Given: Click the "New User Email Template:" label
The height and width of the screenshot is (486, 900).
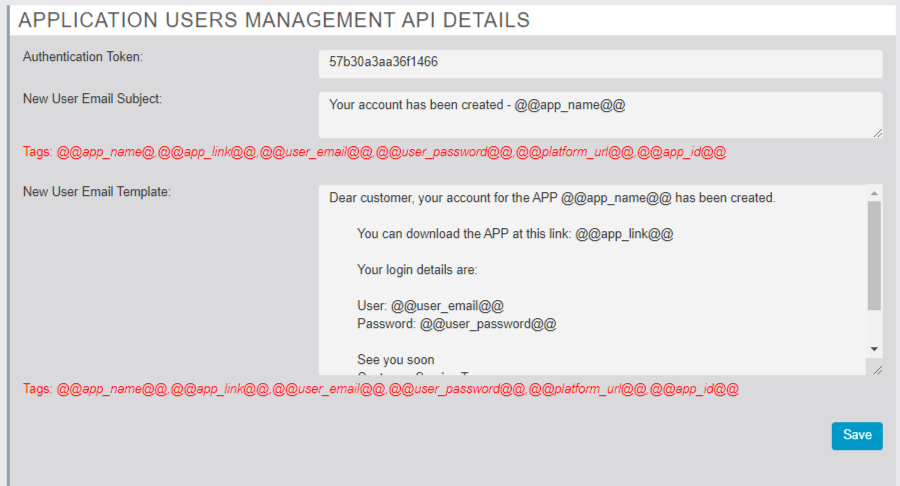Looking at the screenshot, I should (97, 191).
